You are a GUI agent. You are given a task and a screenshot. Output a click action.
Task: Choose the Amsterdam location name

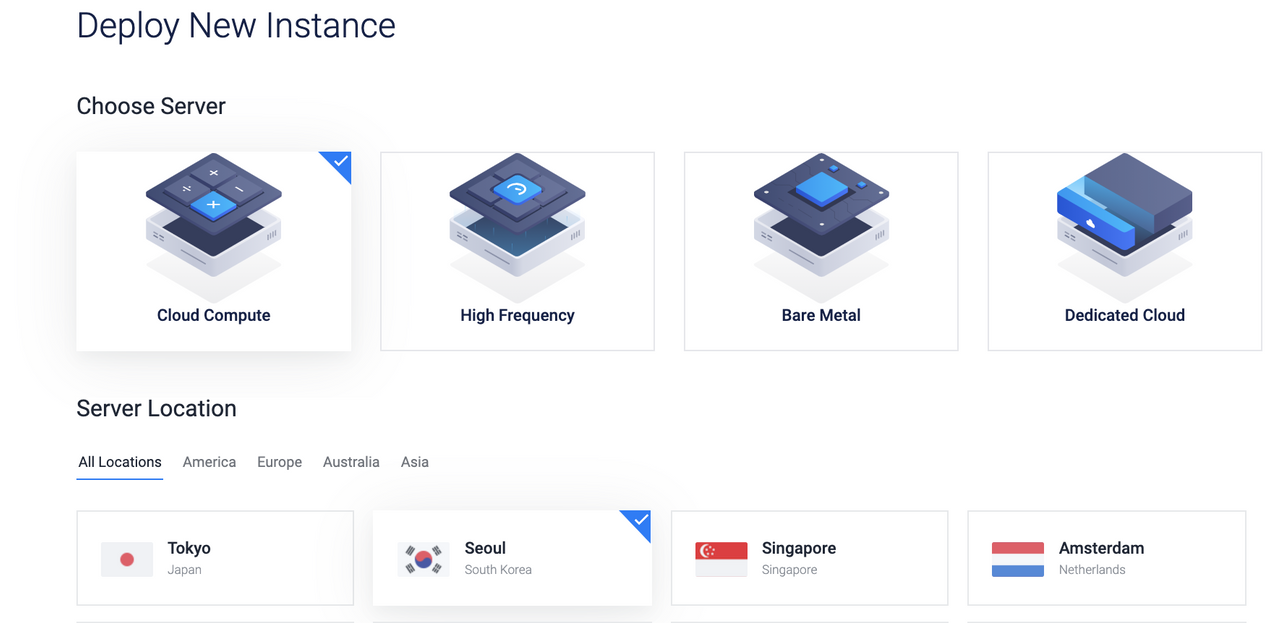[x=1101, y=548]
